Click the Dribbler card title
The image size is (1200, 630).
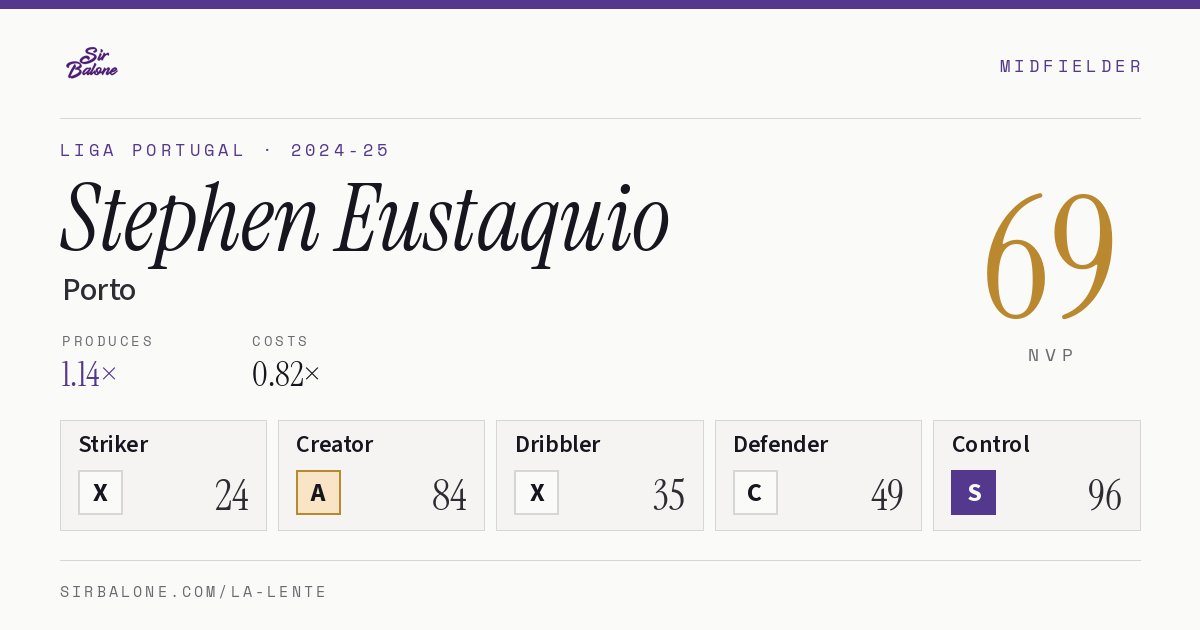(558, 444)
